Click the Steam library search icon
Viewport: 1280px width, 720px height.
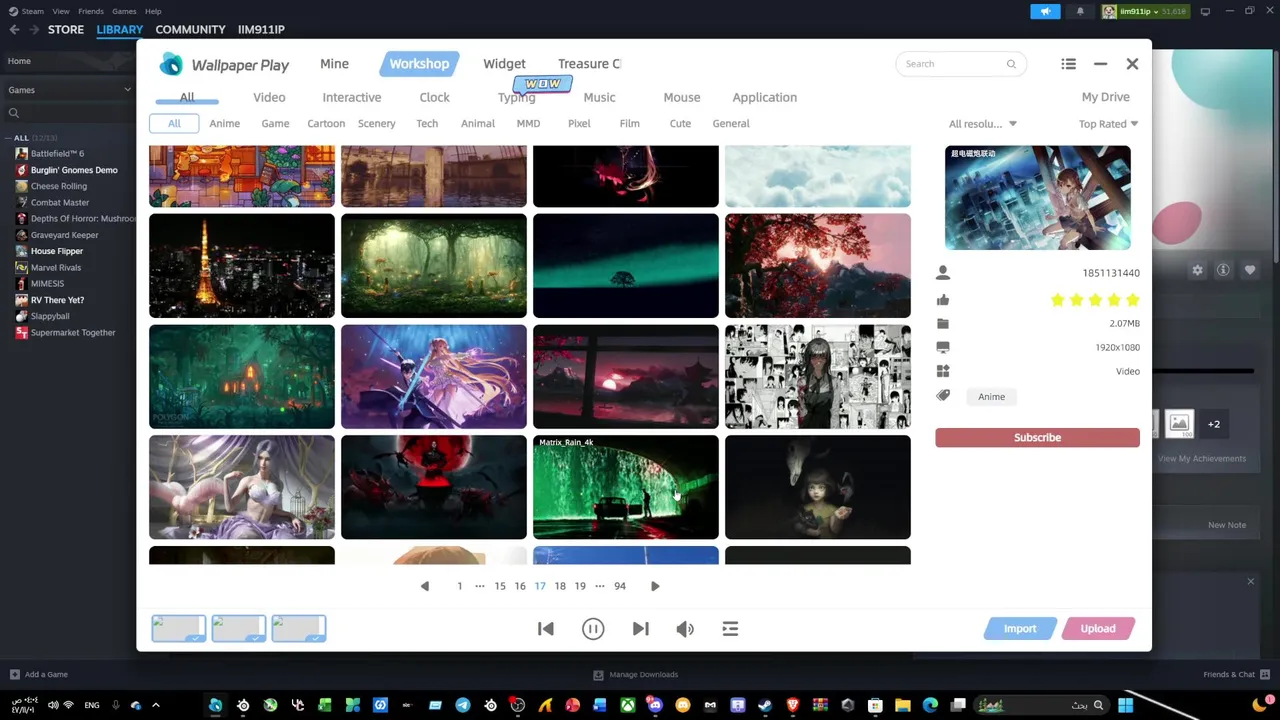click(x=14, y=113)
